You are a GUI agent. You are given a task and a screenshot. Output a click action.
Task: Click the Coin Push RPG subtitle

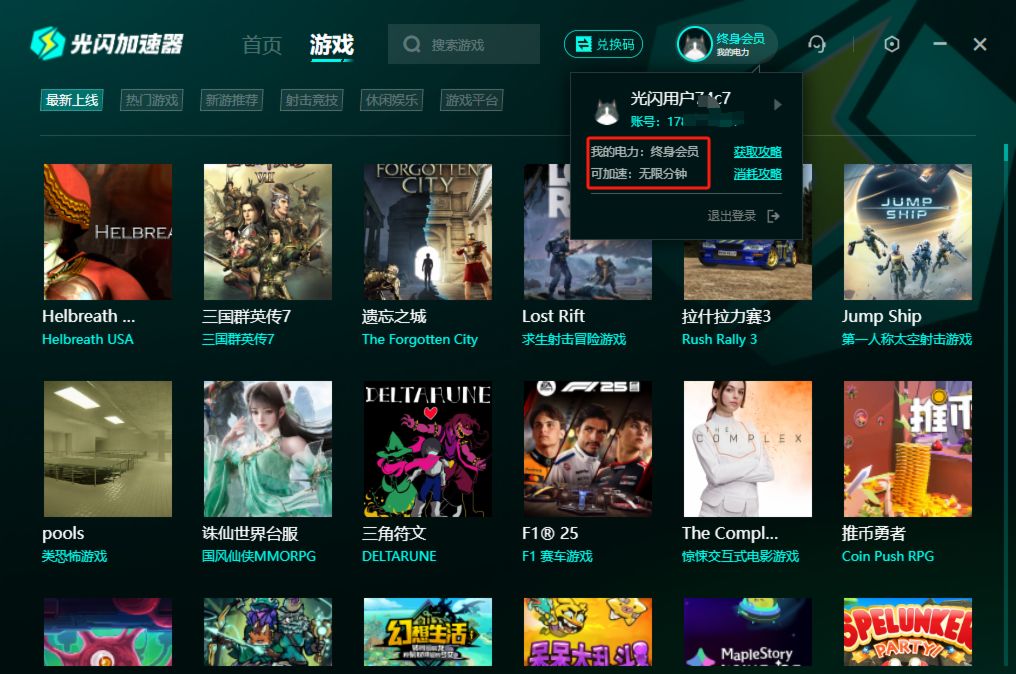tap(888, 556)
